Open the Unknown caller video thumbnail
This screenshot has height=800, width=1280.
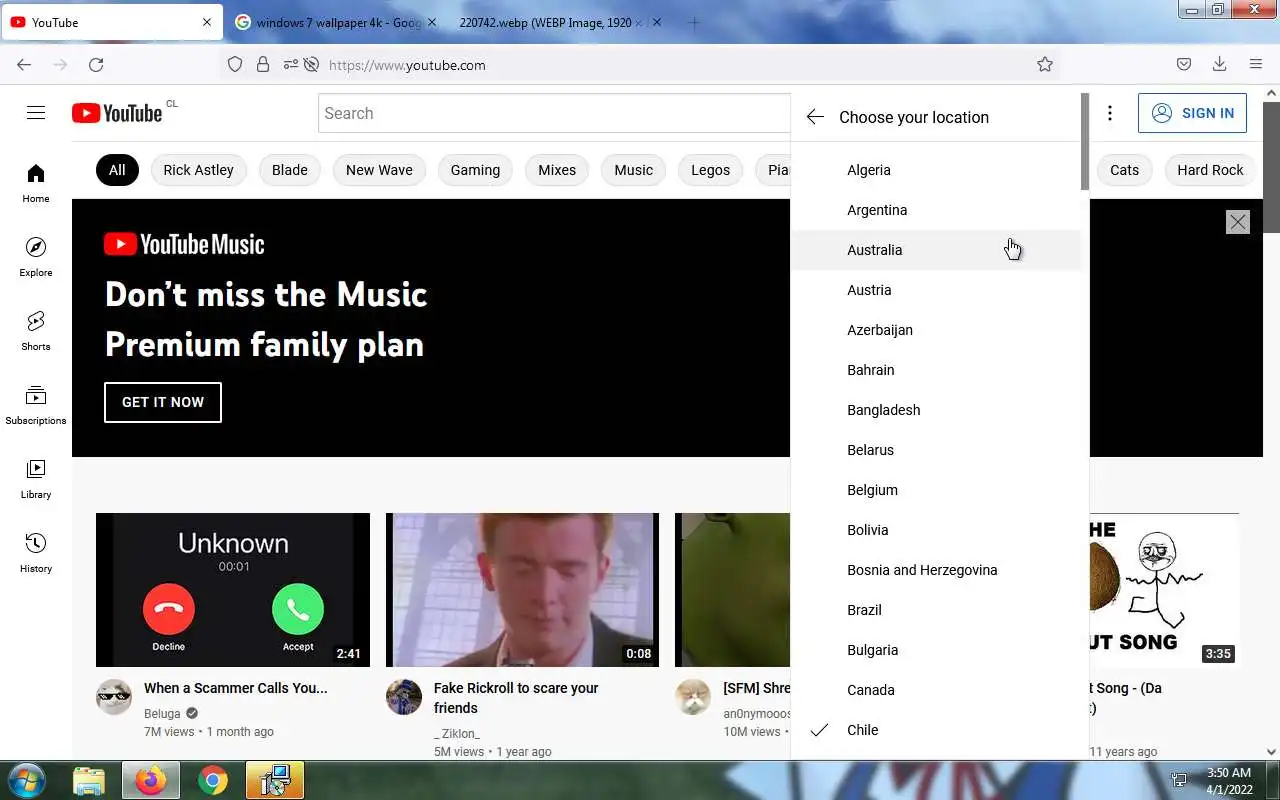click(x=233, y=590)
